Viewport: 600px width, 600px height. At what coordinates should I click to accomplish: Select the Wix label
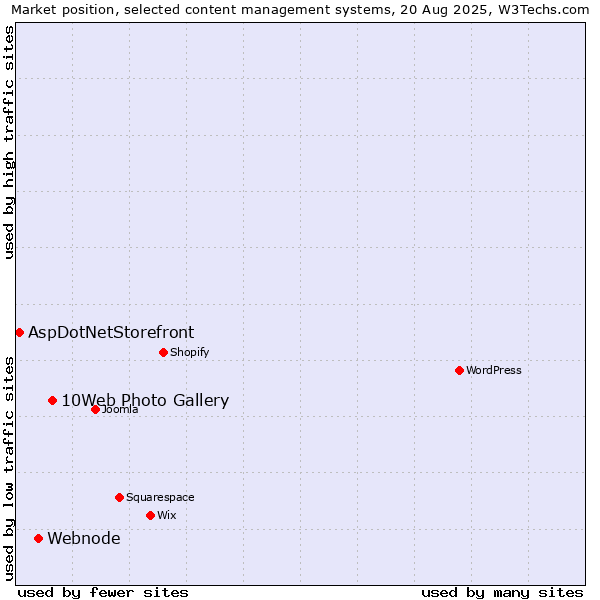click(167, 515)
